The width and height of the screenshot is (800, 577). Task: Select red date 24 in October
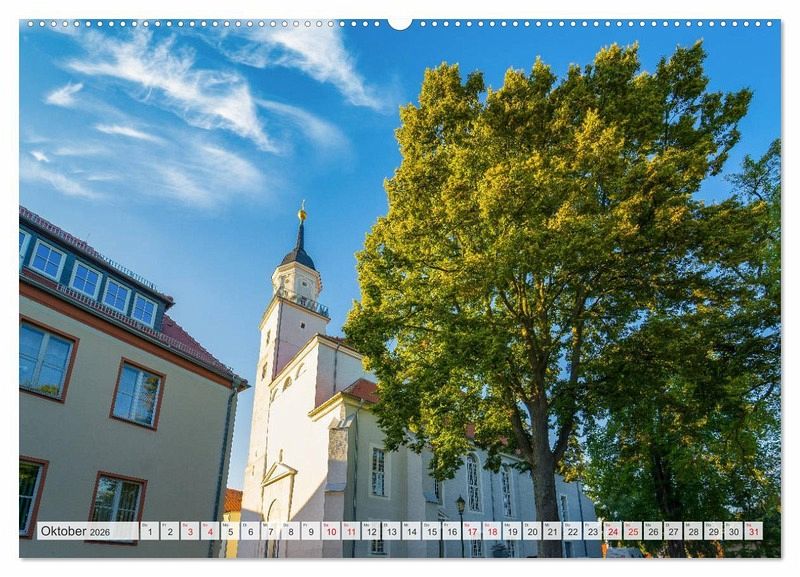(x=612, y=531)
